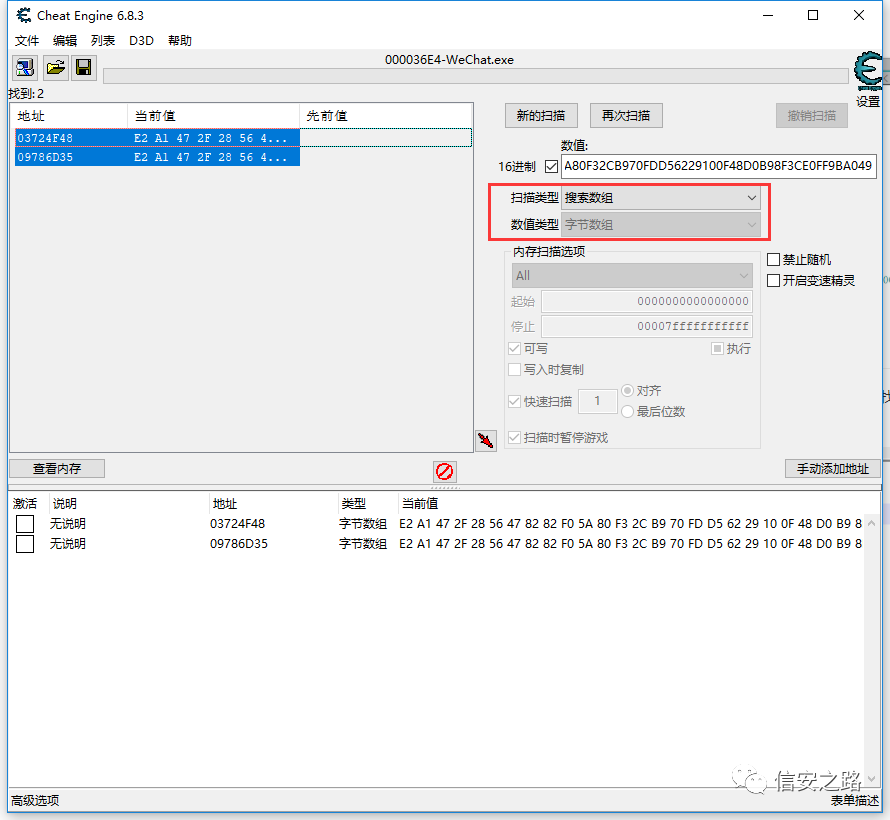Click 000036E4-WeChat.exe process label
Image resolution: width=890 pixels, height=820 pixels.
[449, 60]
